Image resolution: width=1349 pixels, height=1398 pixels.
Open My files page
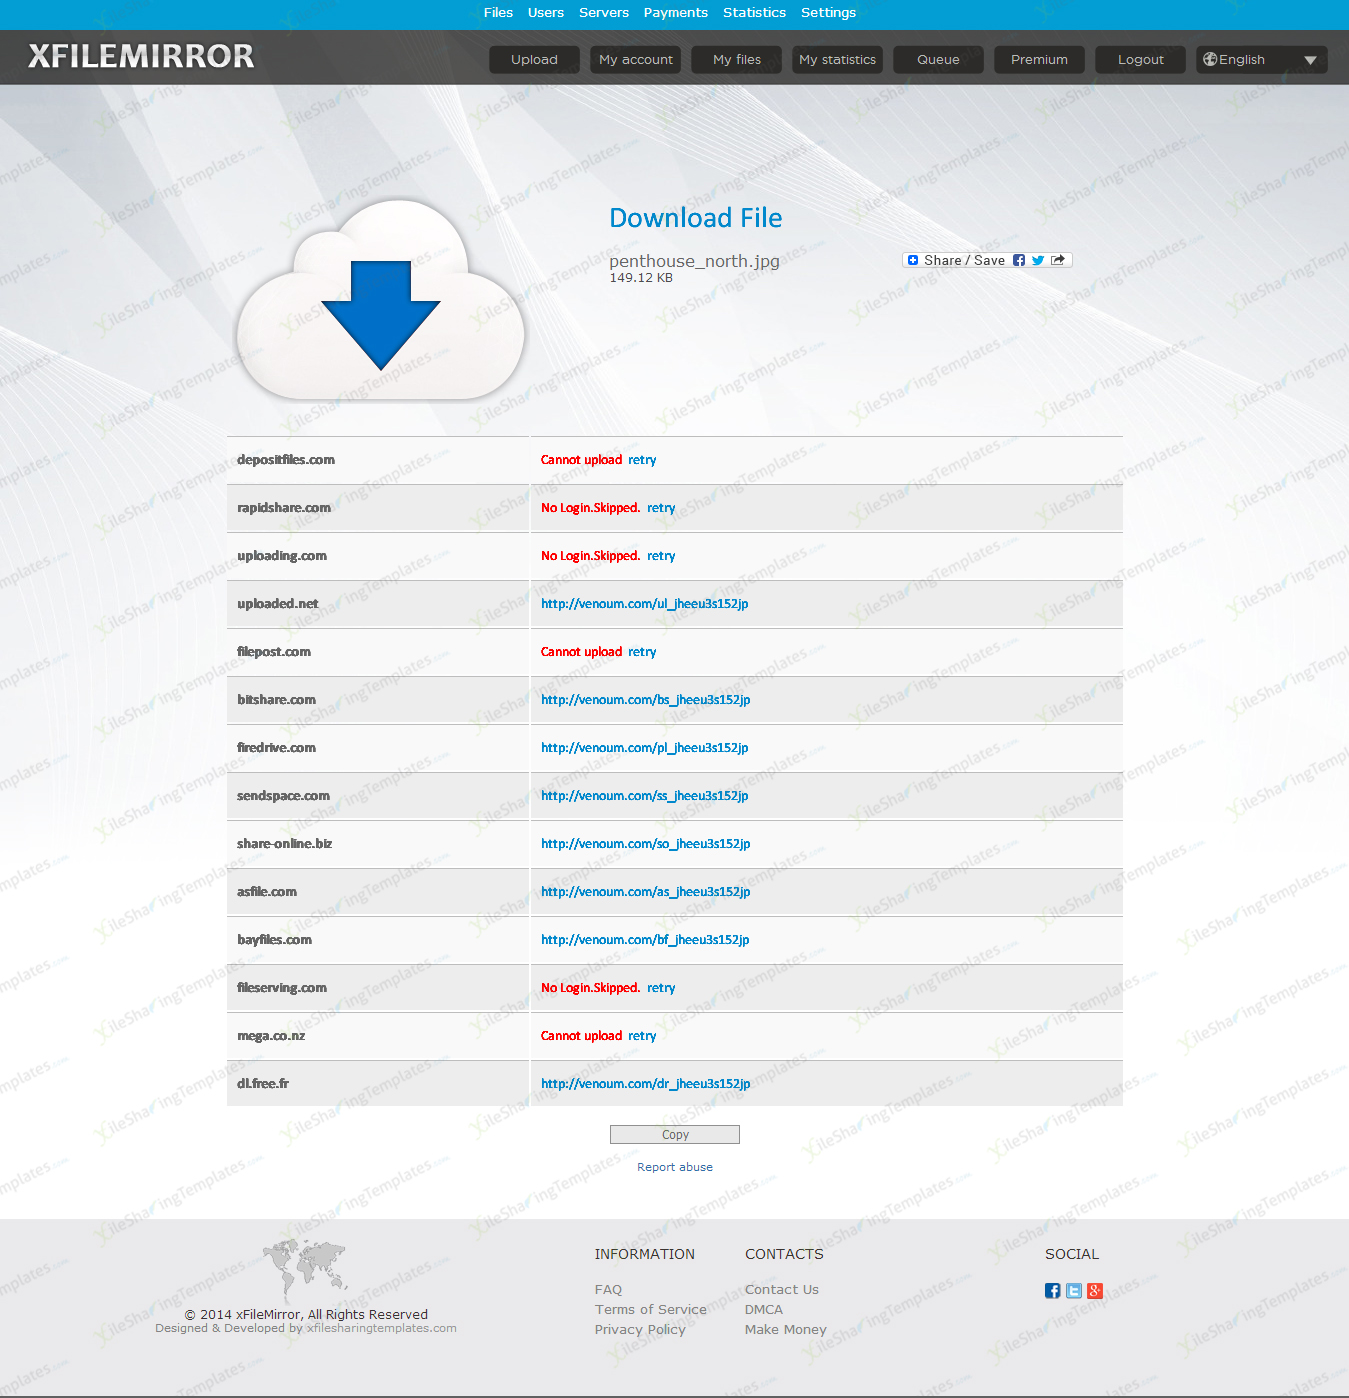[x=737, y=60]
